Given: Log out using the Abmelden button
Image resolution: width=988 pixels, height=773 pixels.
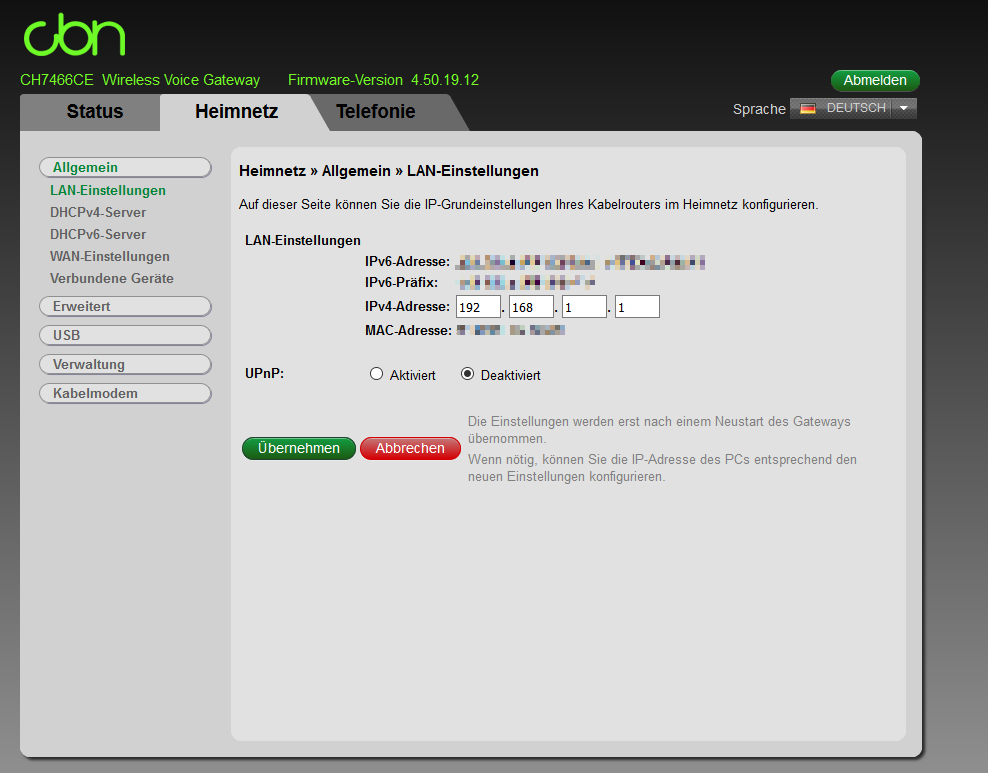Looking at the screenshot, I should coord(875,80).
